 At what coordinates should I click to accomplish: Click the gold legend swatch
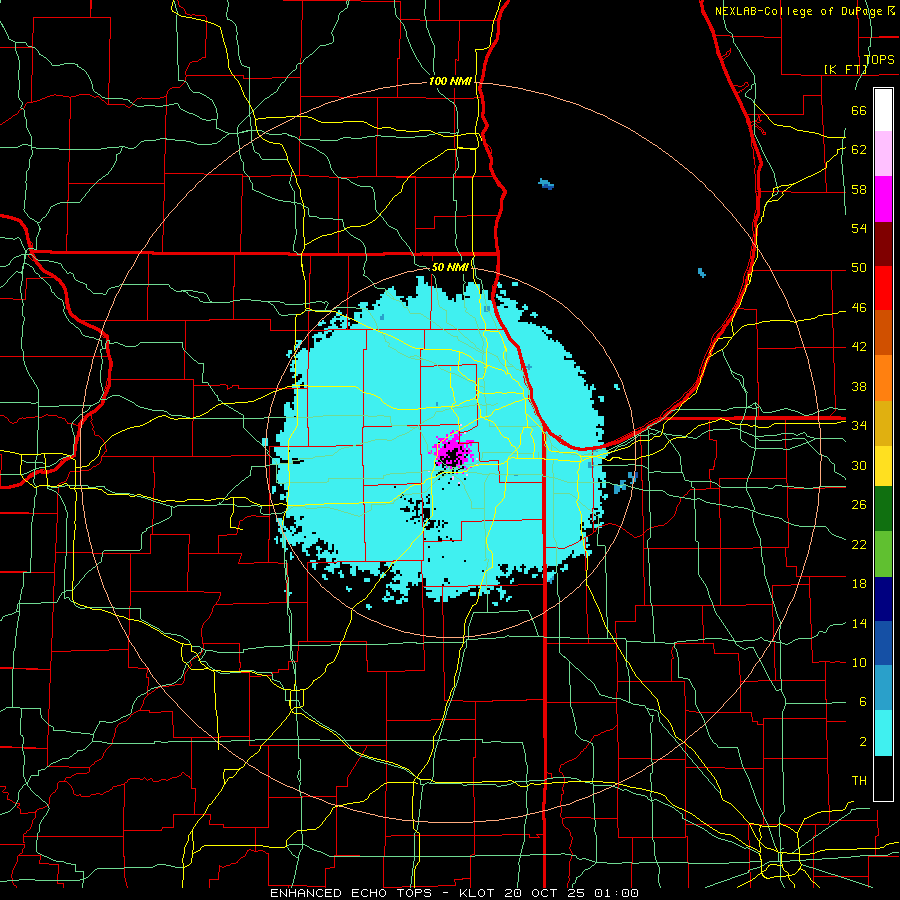tap(883, 423)
